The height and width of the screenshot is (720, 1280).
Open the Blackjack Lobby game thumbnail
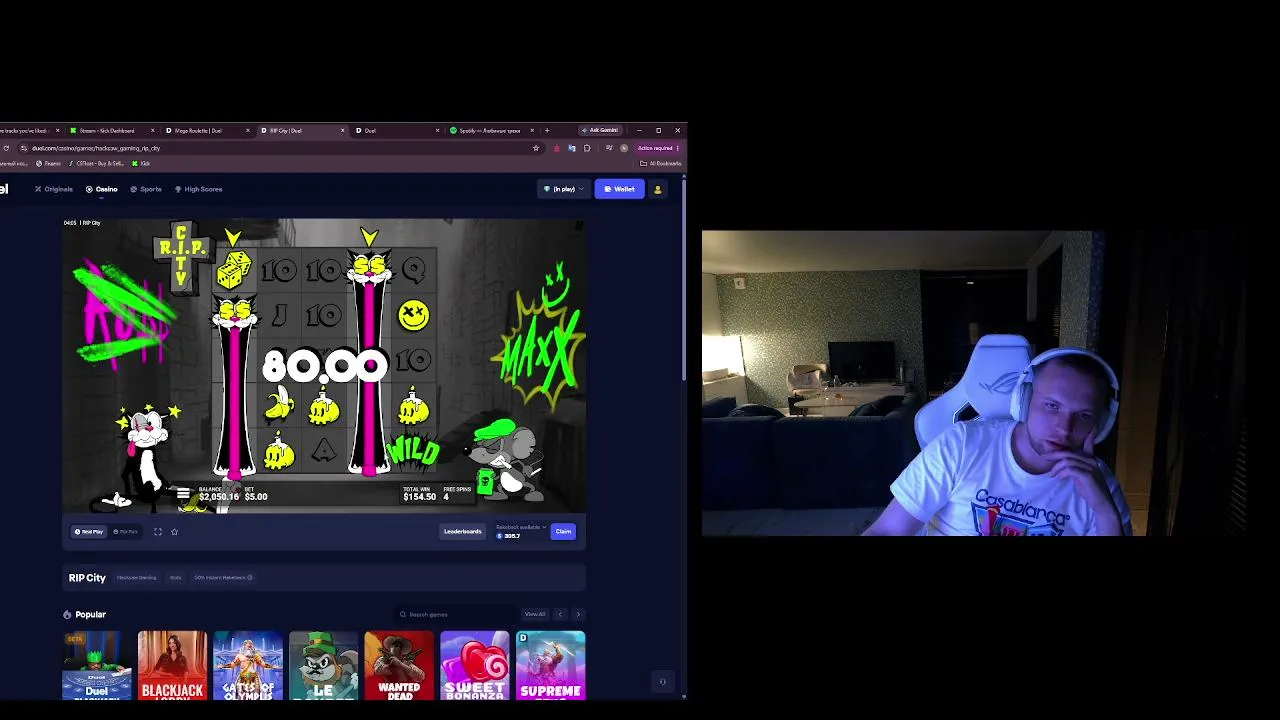172,665
